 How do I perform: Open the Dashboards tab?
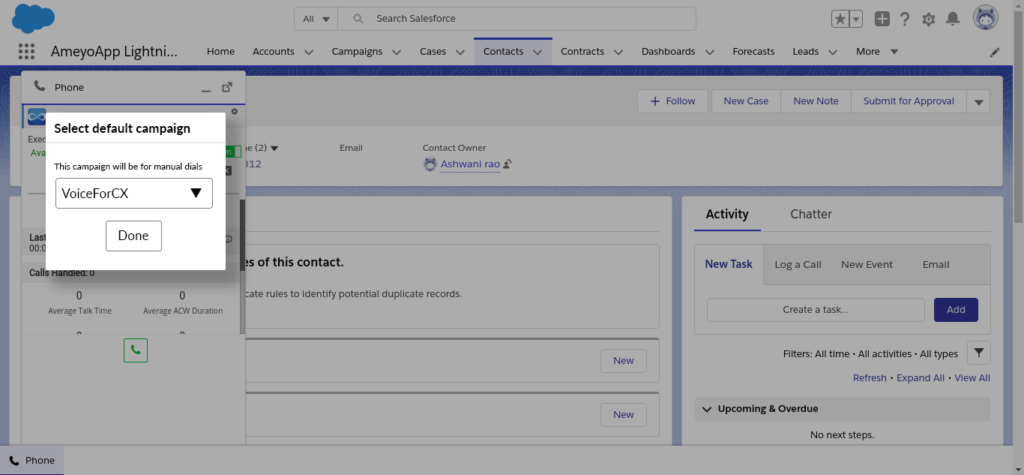[668, 52]
